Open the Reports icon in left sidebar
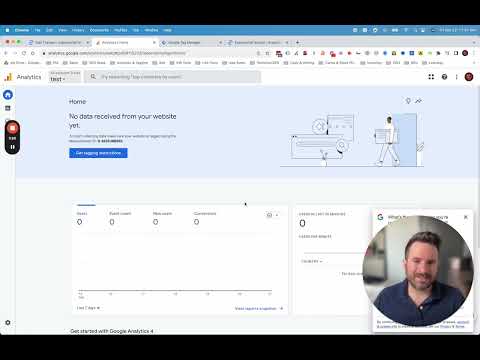 click(x=8, y=108)
